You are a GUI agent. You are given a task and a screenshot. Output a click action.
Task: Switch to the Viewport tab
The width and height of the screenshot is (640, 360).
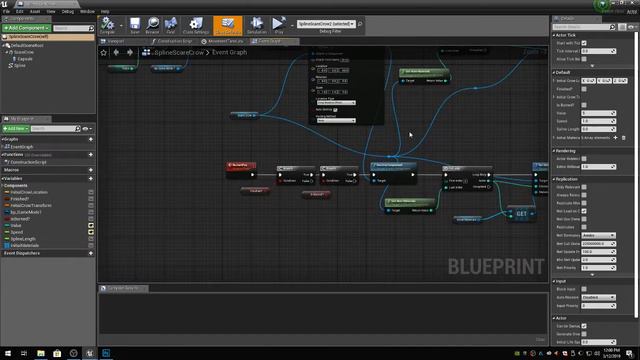pyautogui.click(x=115, y=41)
